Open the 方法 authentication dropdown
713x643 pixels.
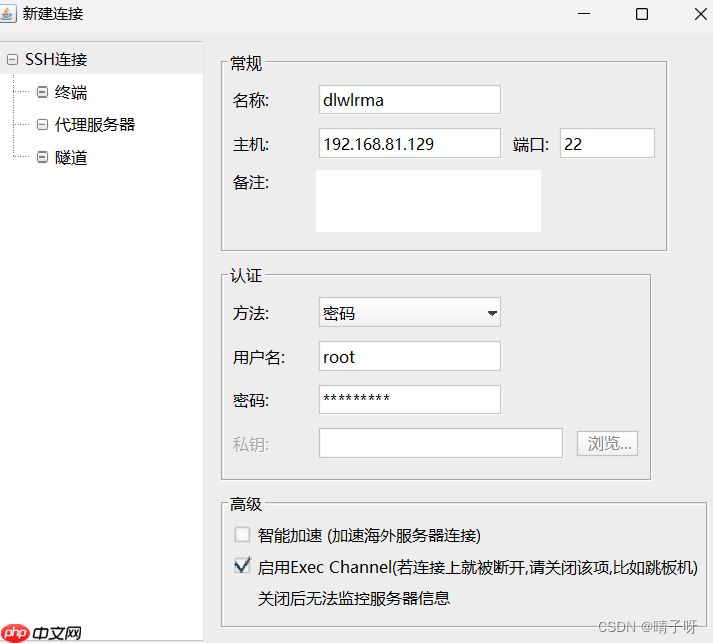(410, 312)
